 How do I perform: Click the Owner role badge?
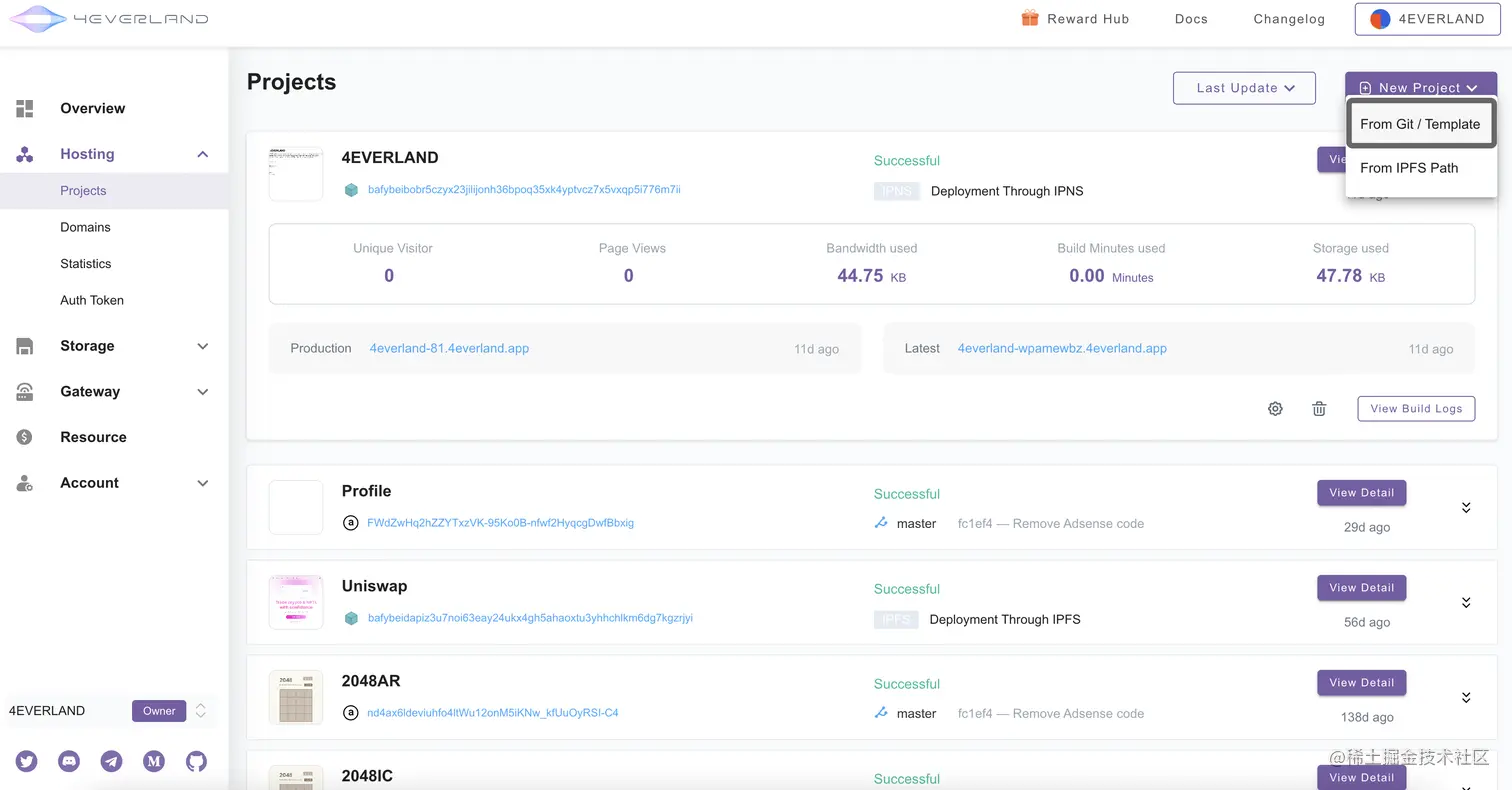pyautogui.click(x=159, y=711)
